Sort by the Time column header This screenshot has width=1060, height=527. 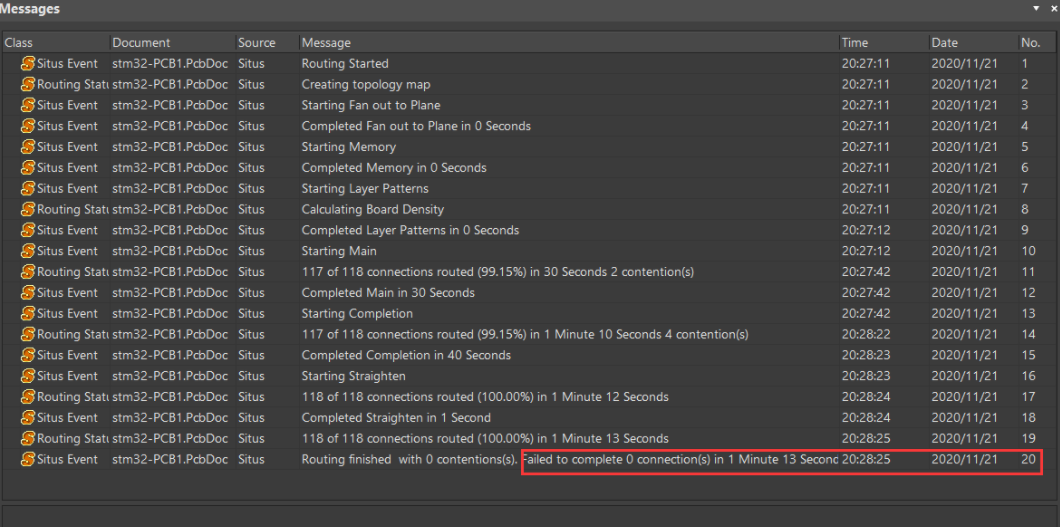[884, 43]
